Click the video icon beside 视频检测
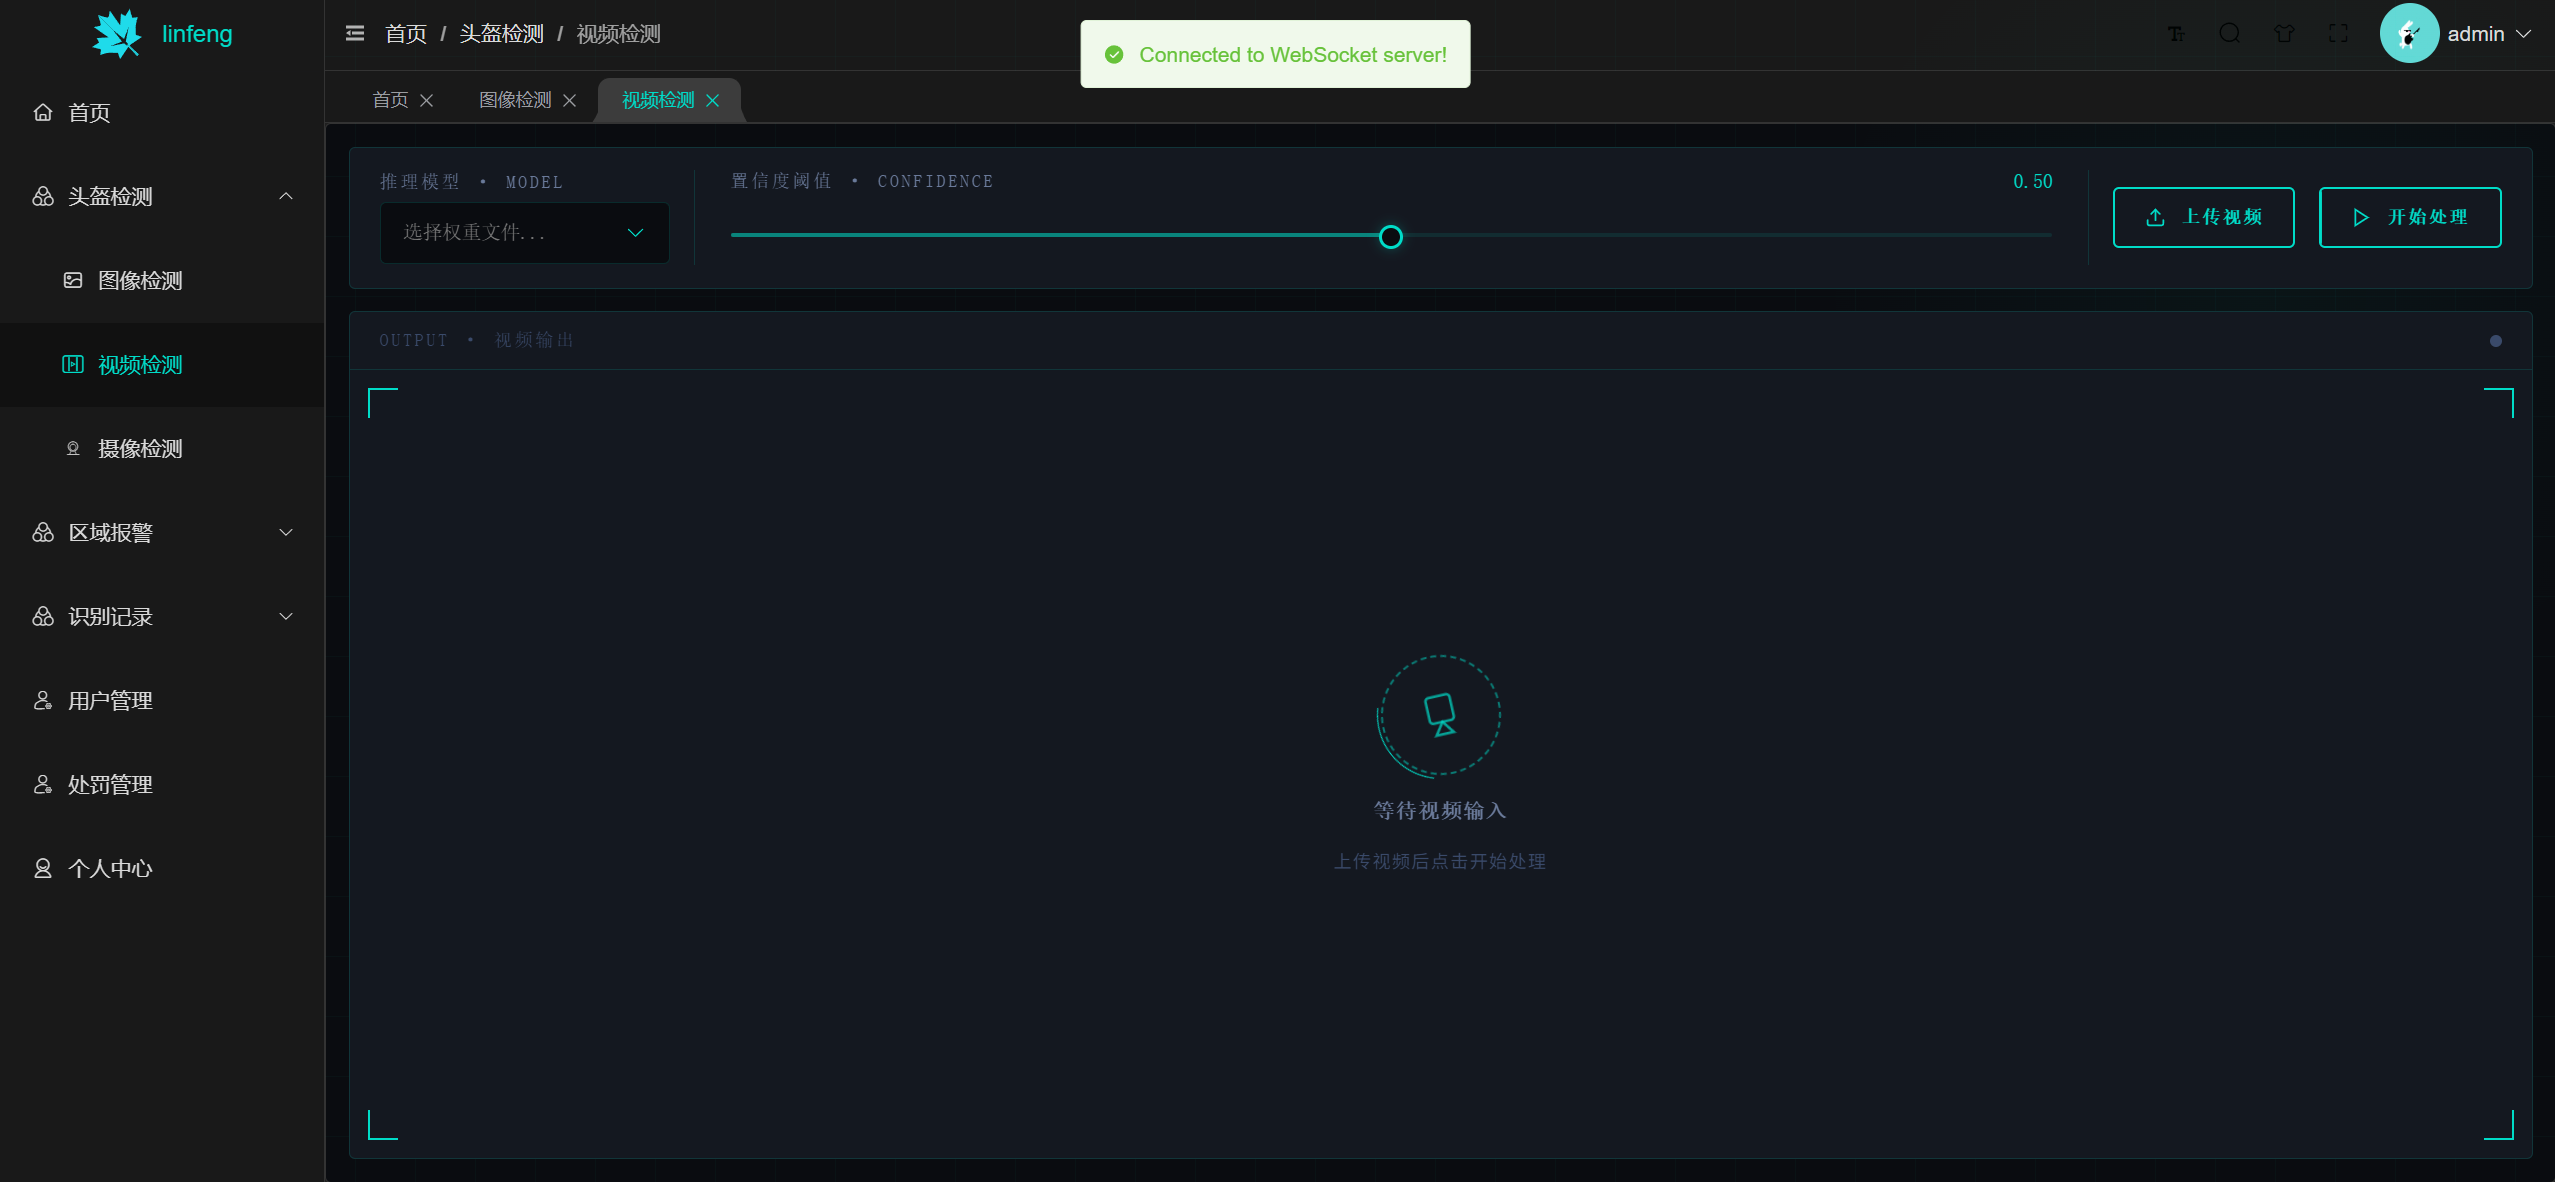Screen dimensions: 2555x1182 tap(73, 364)
